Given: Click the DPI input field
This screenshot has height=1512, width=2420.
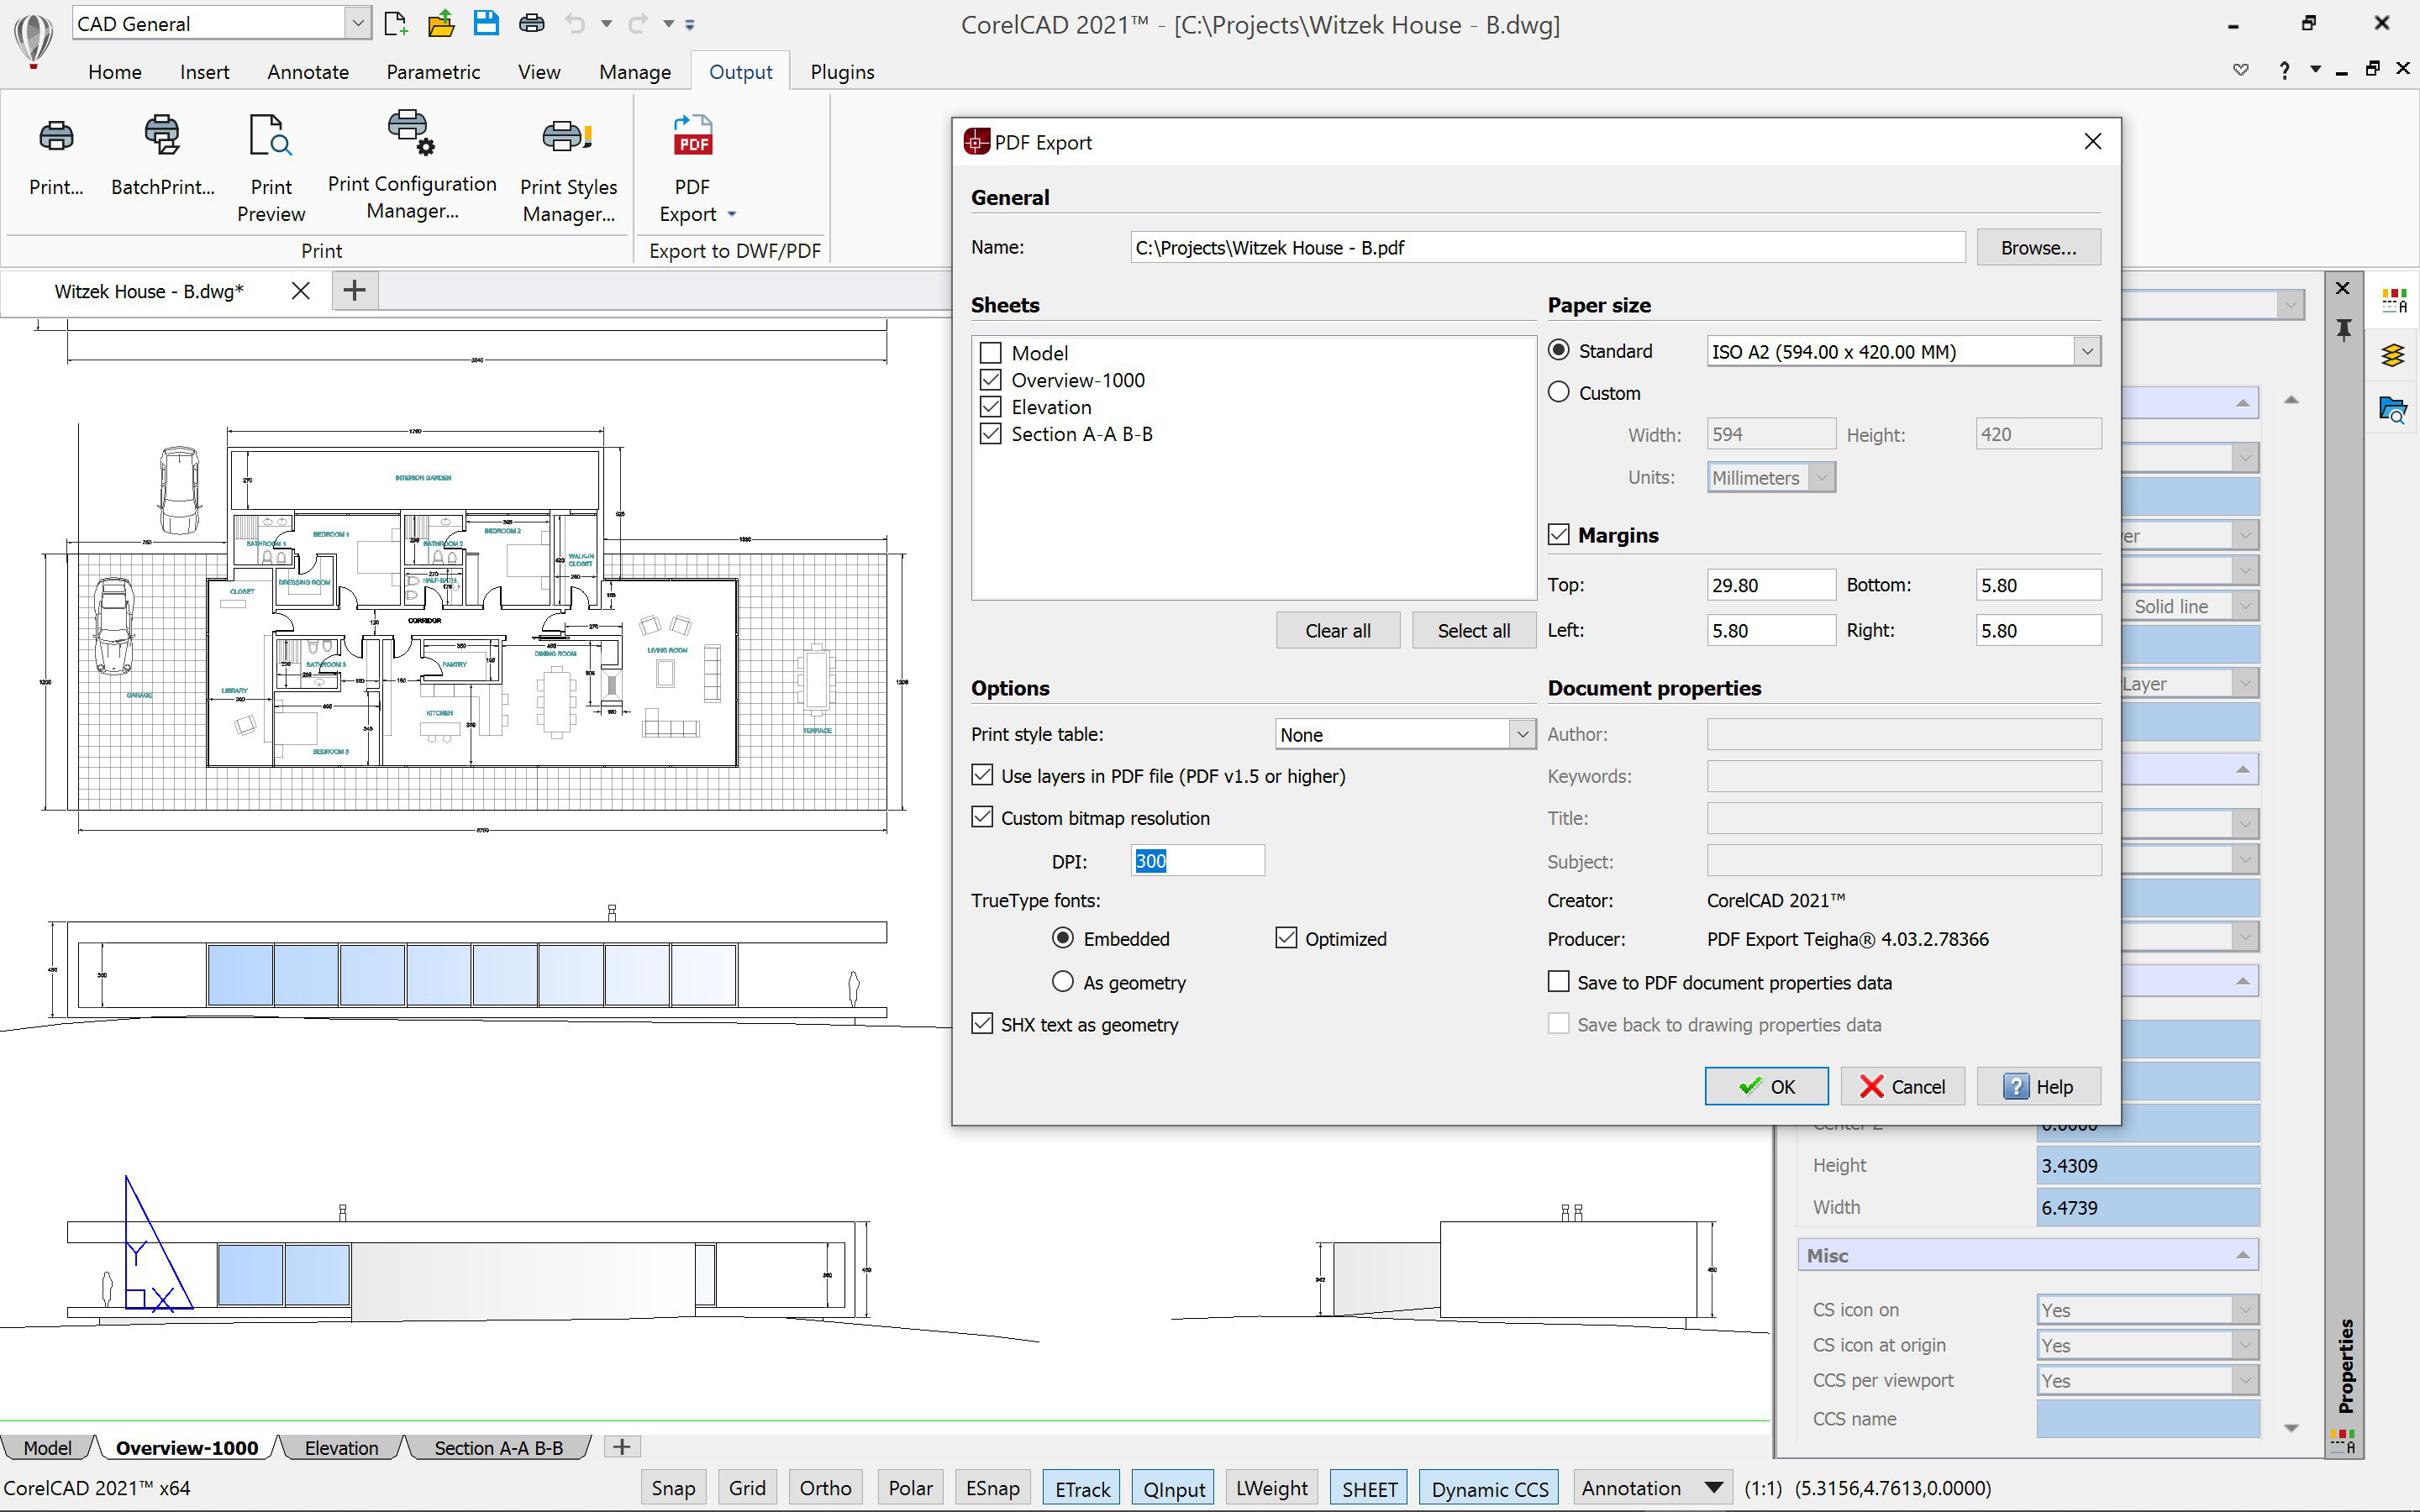Looking at the screenshot, I should (1195, 860).
